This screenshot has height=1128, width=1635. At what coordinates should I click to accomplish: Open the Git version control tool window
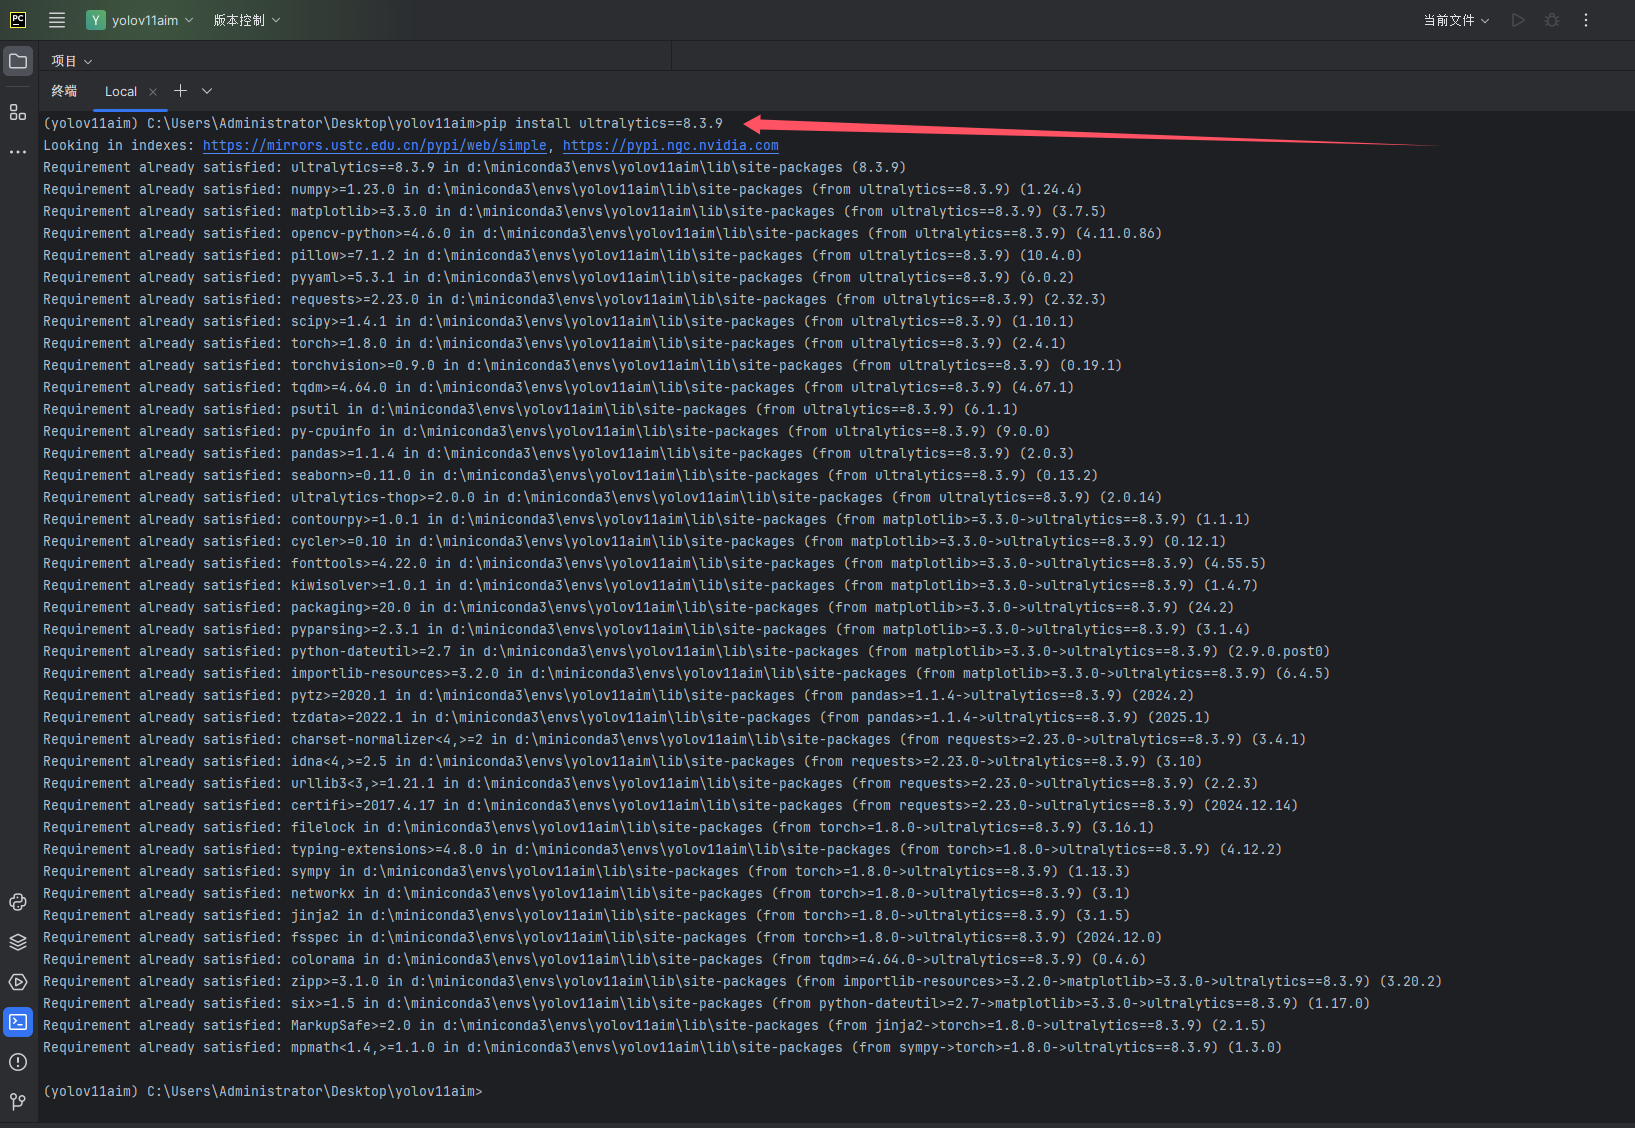[18, 1101]
